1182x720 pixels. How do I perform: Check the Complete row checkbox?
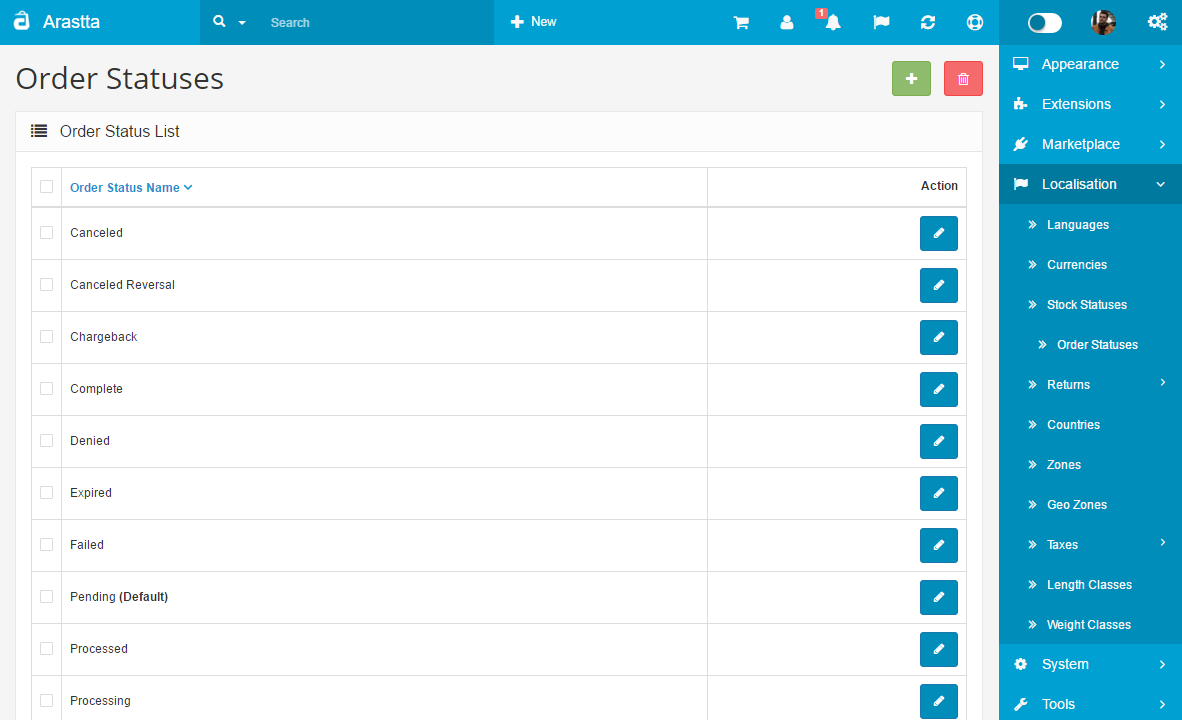click(47, 389)
